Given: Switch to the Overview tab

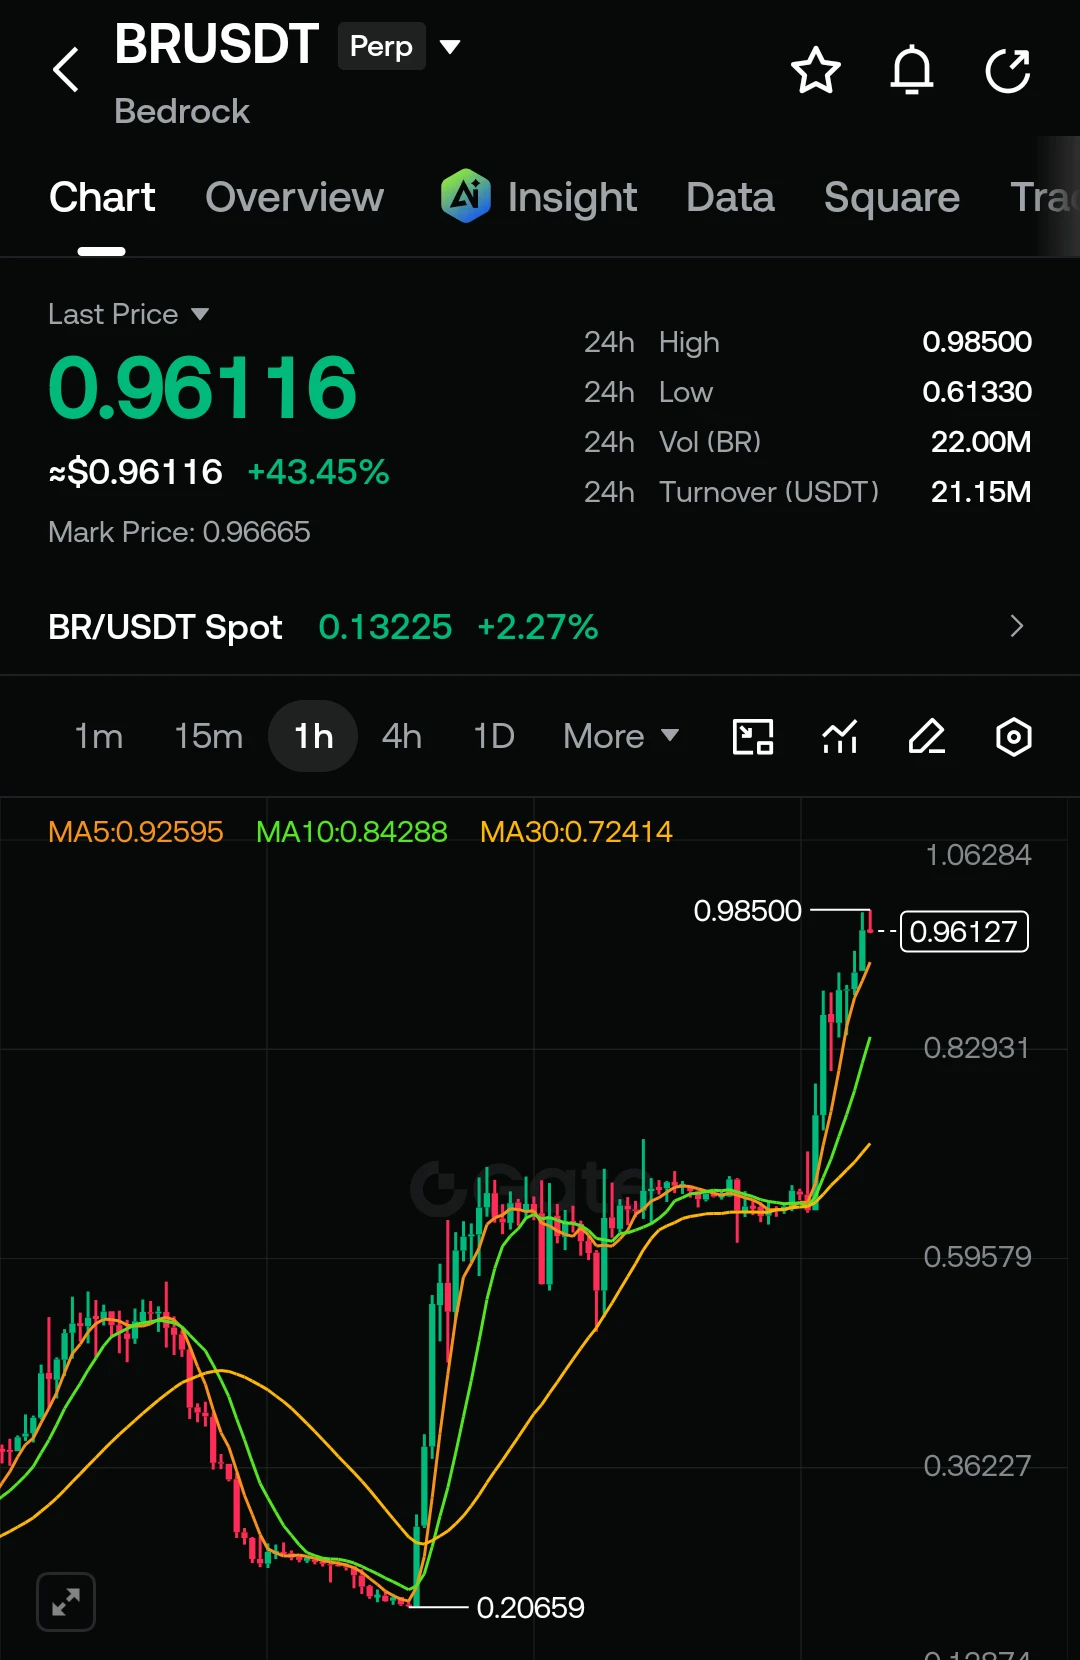Looking at the screenshot, I should coord(295,197).
